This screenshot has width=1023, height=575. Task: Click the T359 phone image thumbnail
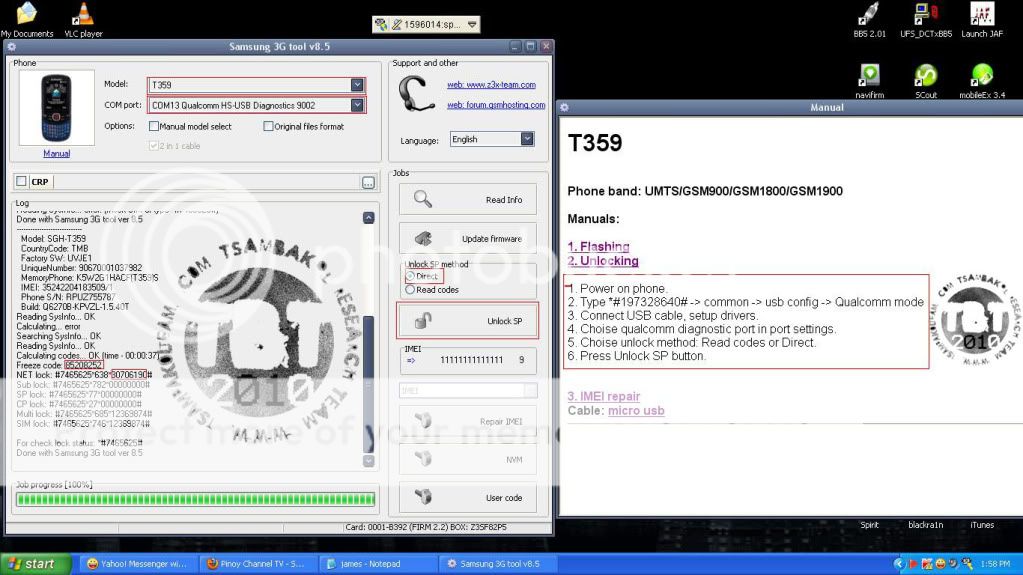point(56,108)
